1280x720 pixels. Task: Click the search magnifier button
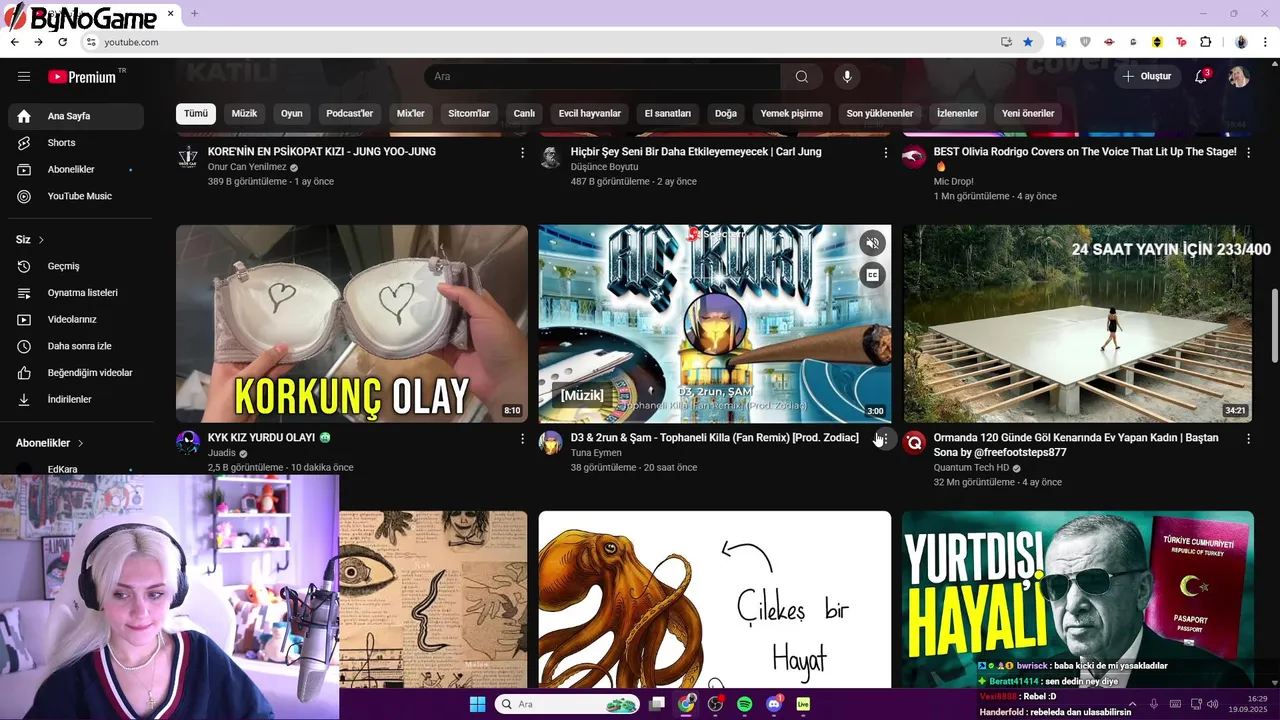(x=802, y=77)
